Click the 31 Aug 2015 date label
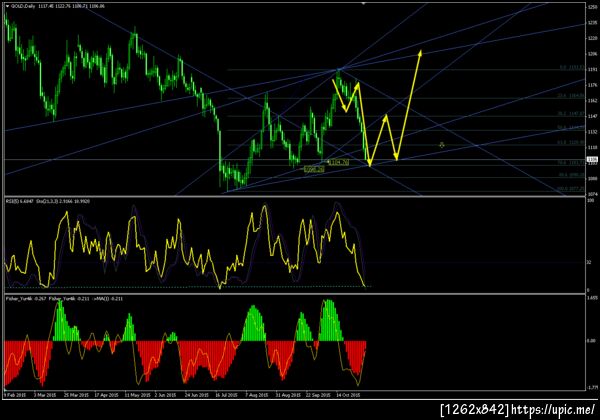Viewport: 600px width, 420px height. click(288, 395)
